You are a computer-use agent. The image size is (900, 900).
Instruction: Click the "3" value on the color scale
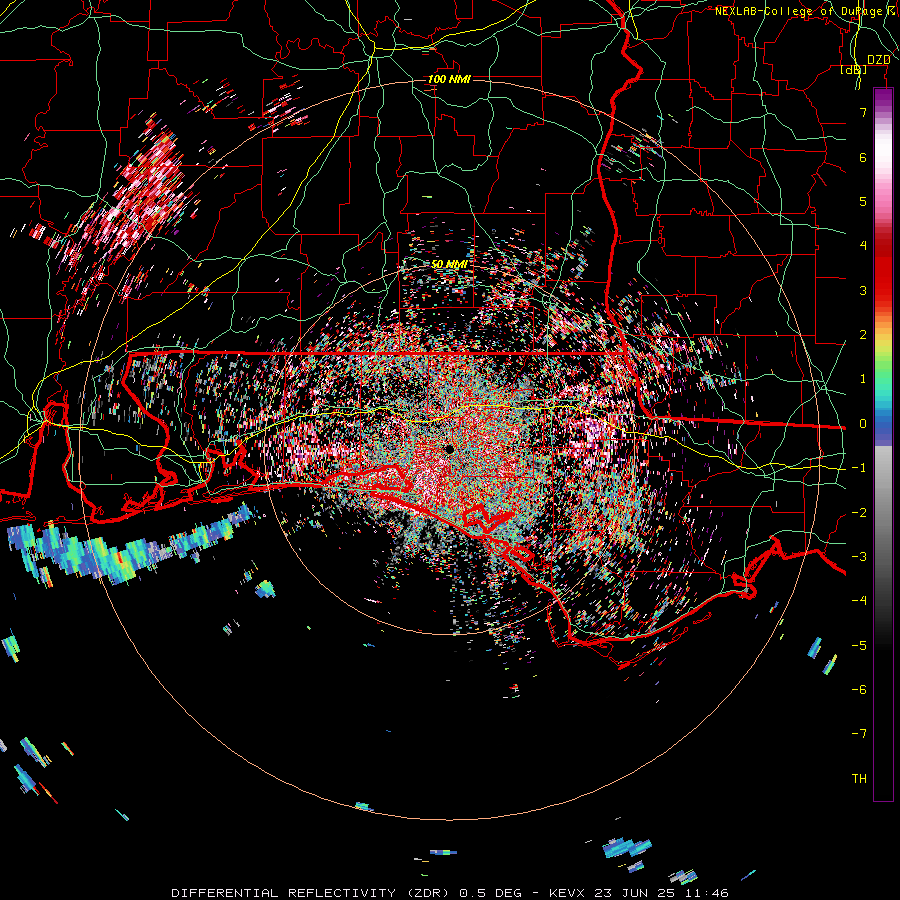[x=863, y=290]
